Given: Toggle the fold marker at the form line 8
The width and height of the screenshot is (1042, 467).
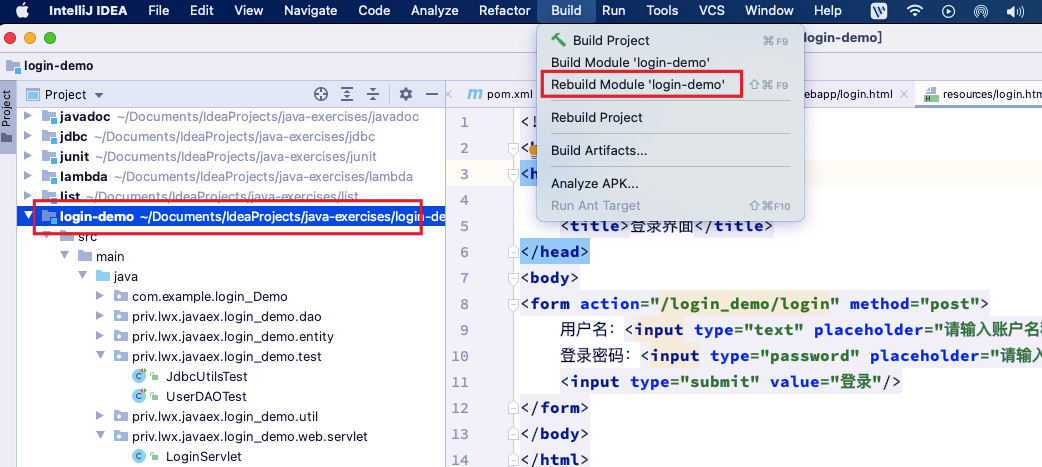Looking at the screenshot, I should pos(513,304).
